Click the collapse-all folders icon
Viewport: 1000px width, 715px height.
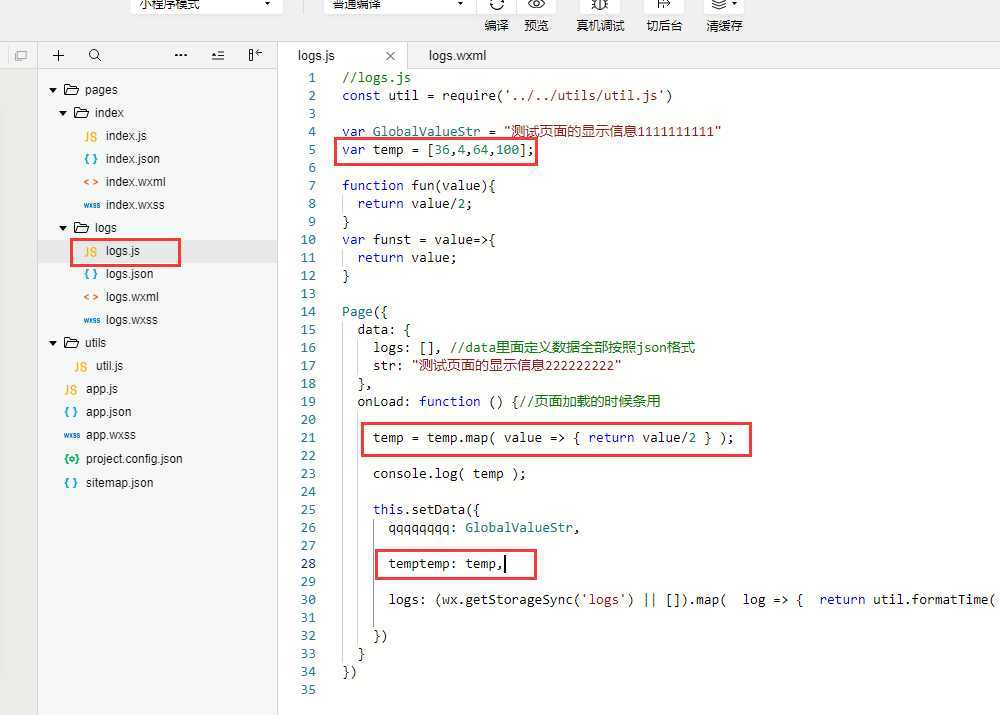pyautogui.click(x=217, y=55)
